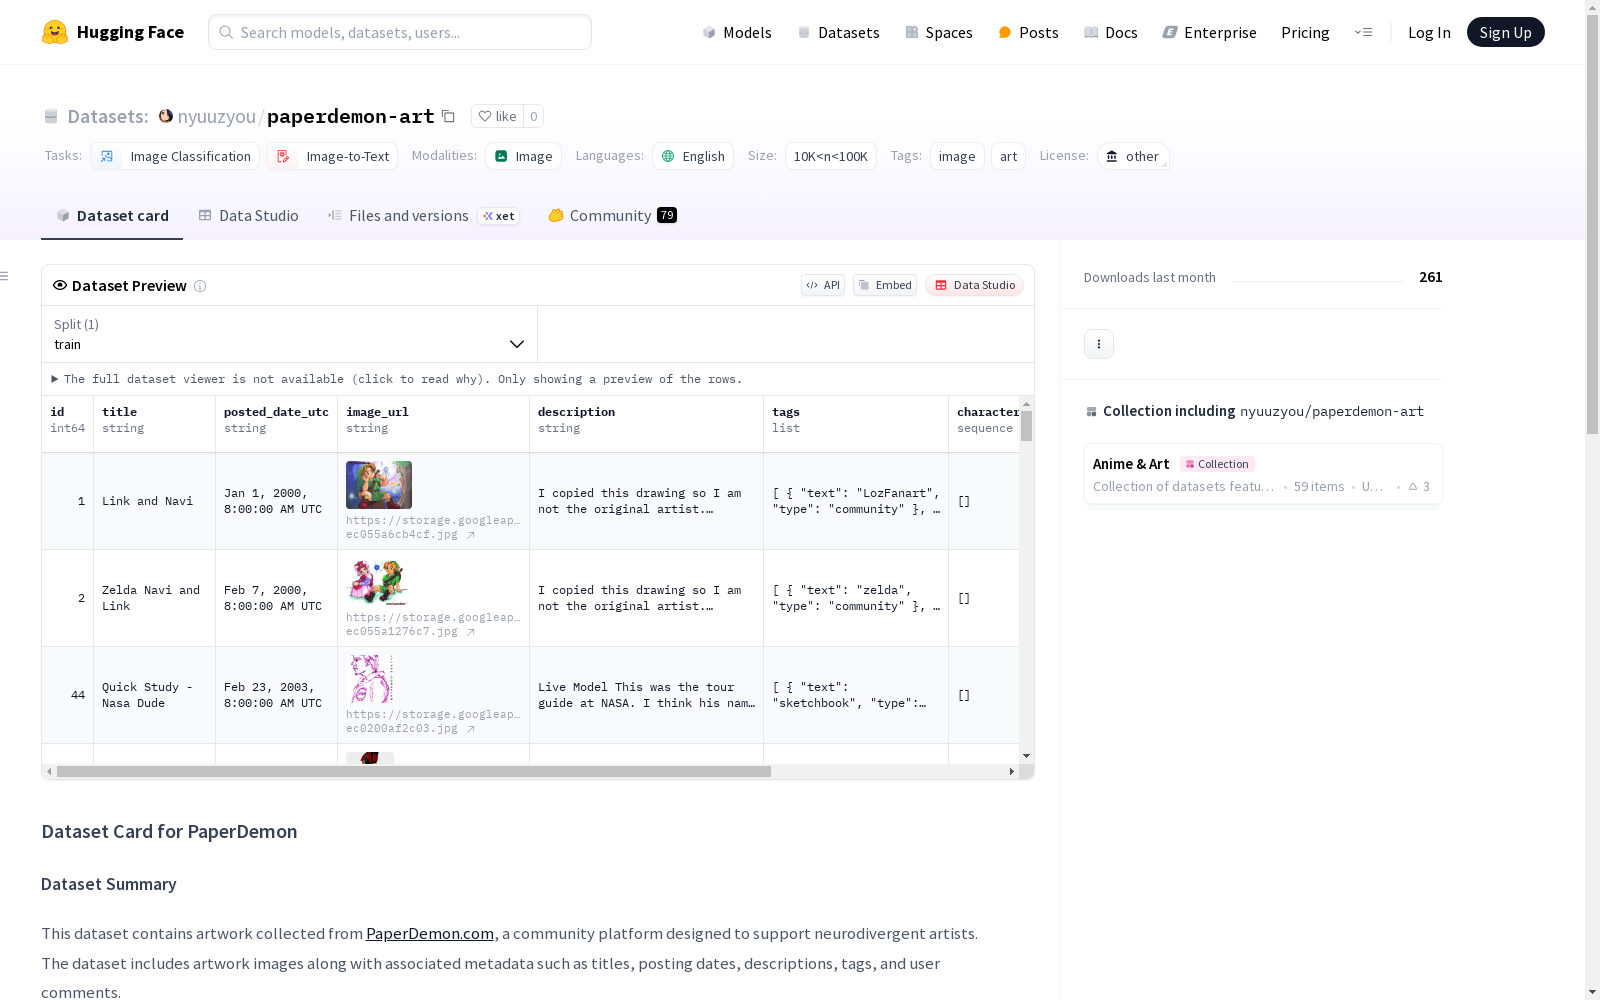Viewport: 1600px width, 1000px height.
Task: Open the Enterprise navigation item
Action: click(1210, 32)
